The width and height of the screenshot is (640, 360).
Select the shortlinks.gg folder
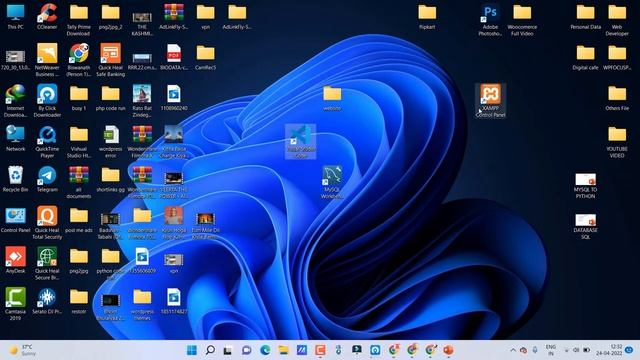coord(111,180)
